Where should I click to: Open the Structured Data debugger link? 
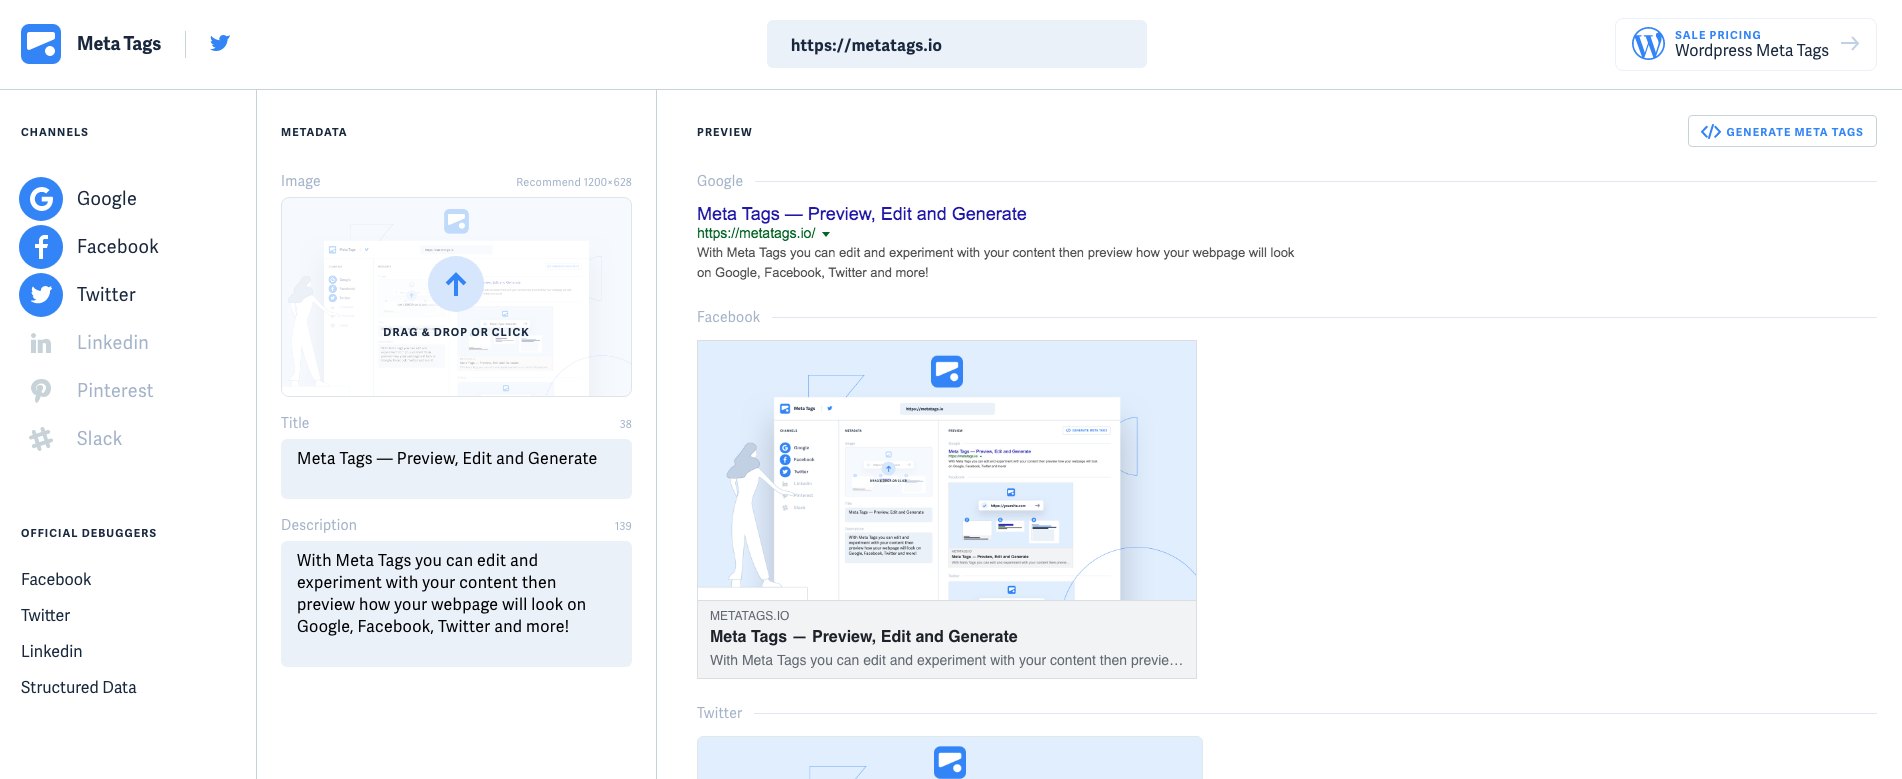pyautogui.click(x=79, y=687)
